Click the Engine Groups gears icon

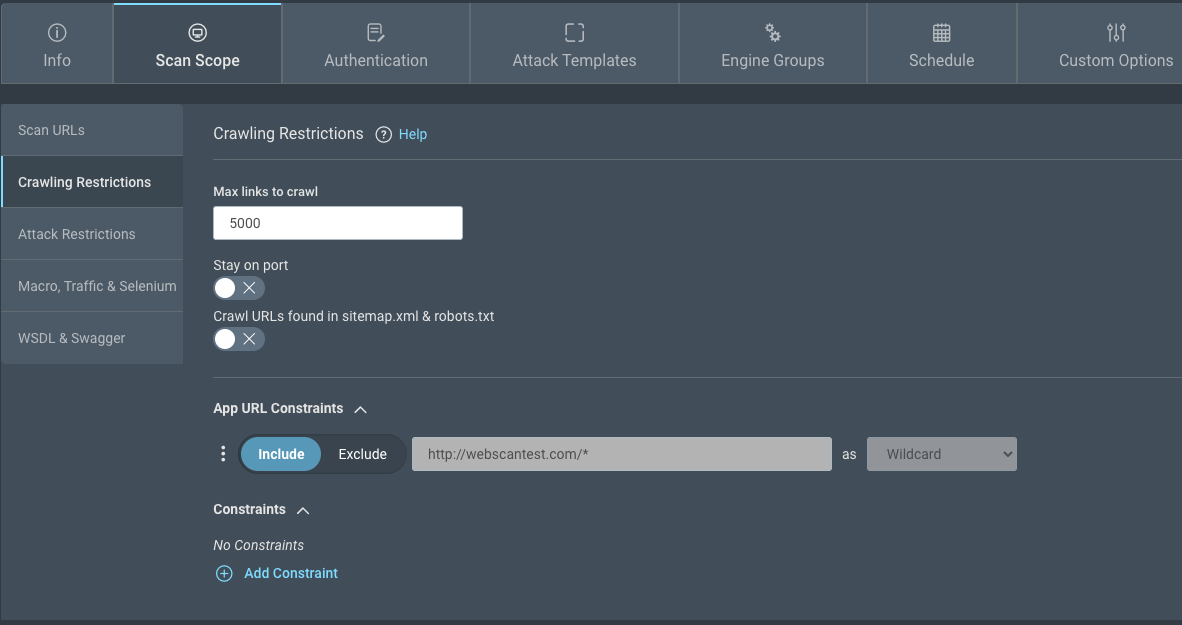coord(772,33)
